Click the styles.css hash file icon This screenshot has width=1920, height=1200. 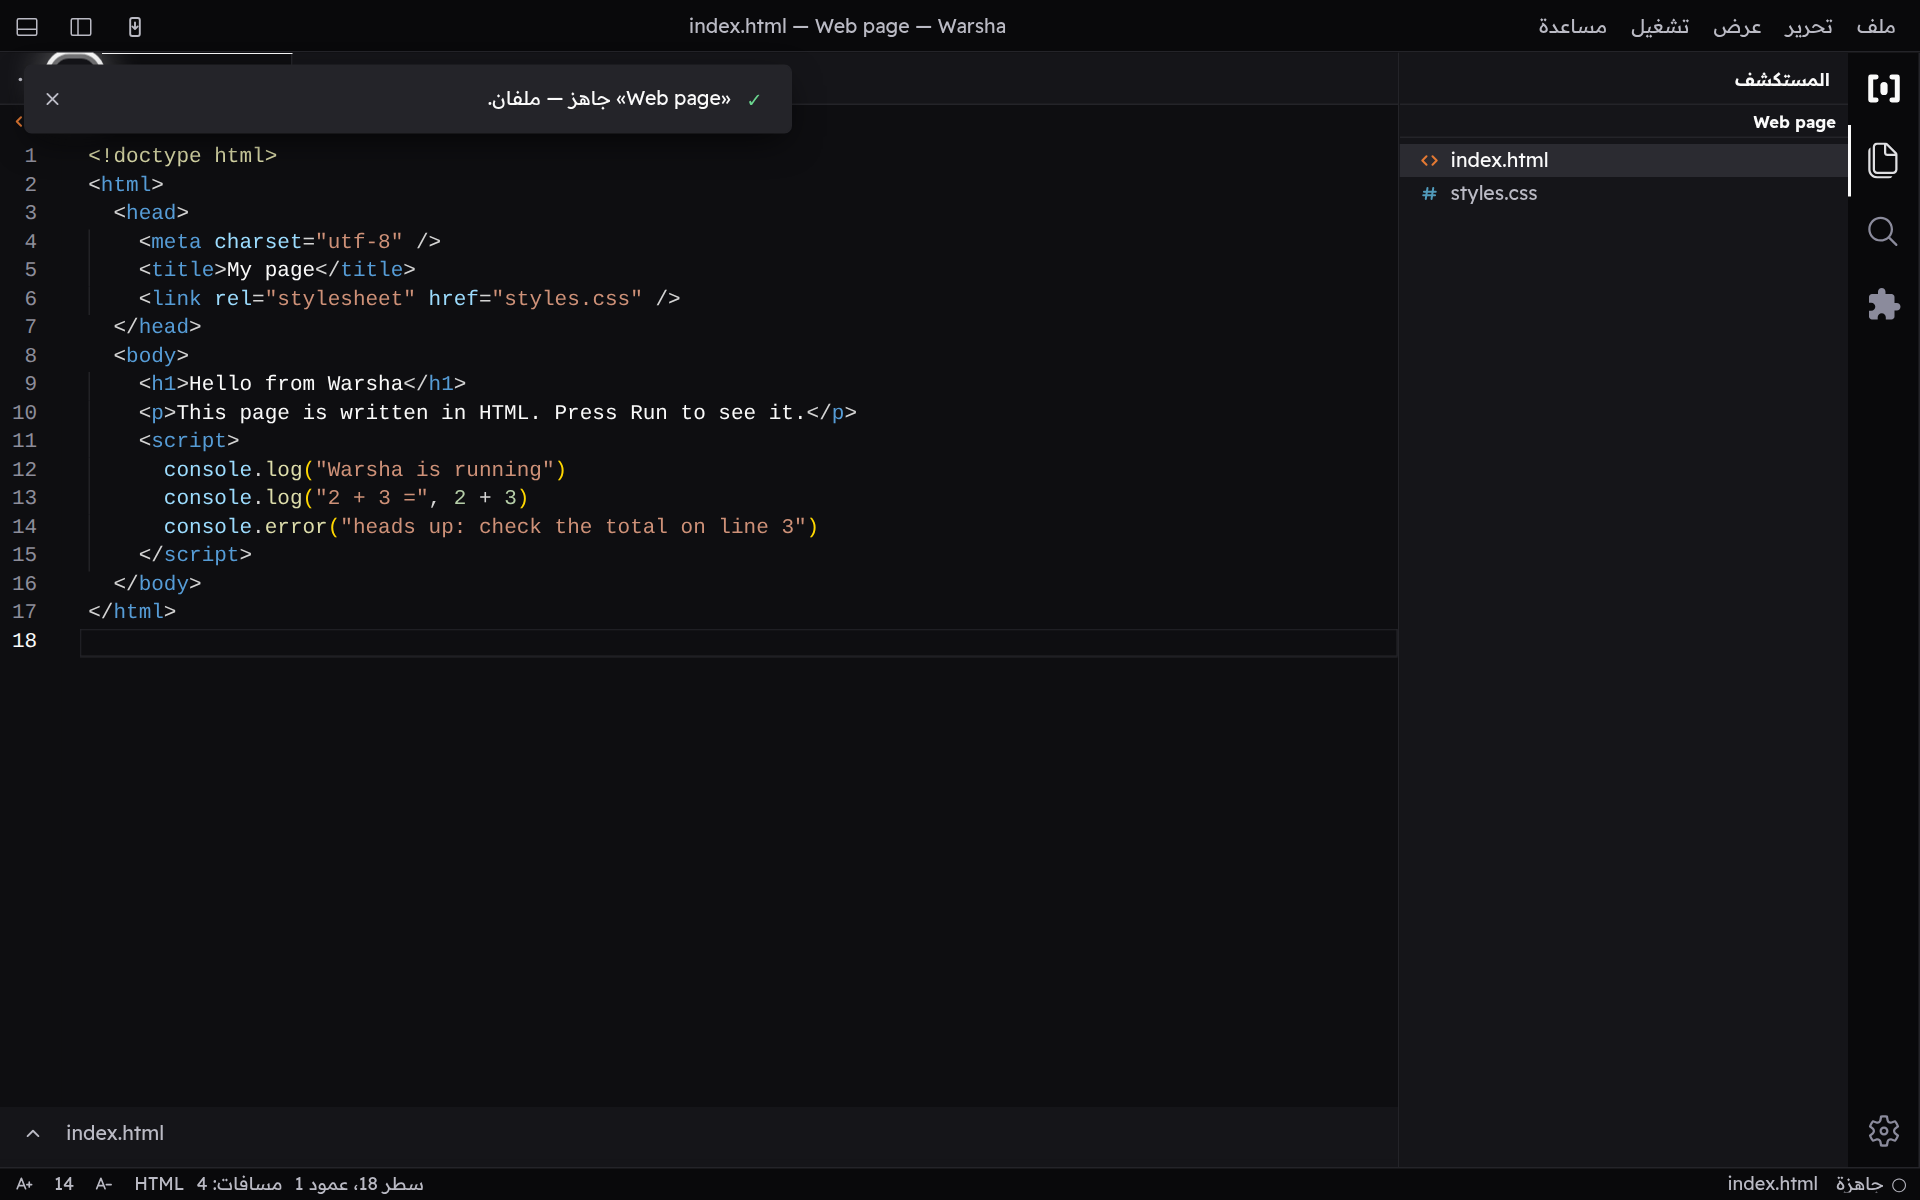click(x=1429, y=194)
